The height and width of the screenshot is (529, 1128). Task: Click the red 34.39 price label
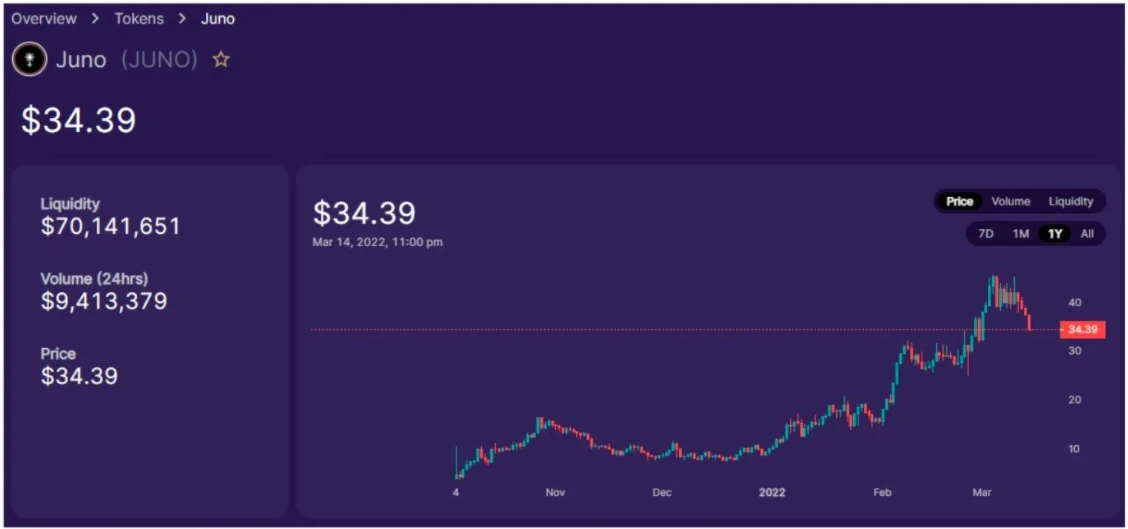[x=1083, y=330]
